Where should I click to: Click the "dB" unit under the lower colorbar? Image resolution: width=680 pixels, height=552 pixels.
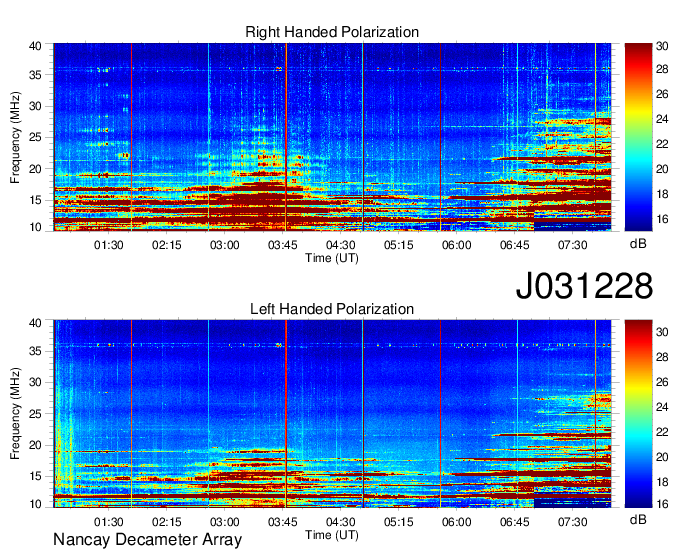638,519
